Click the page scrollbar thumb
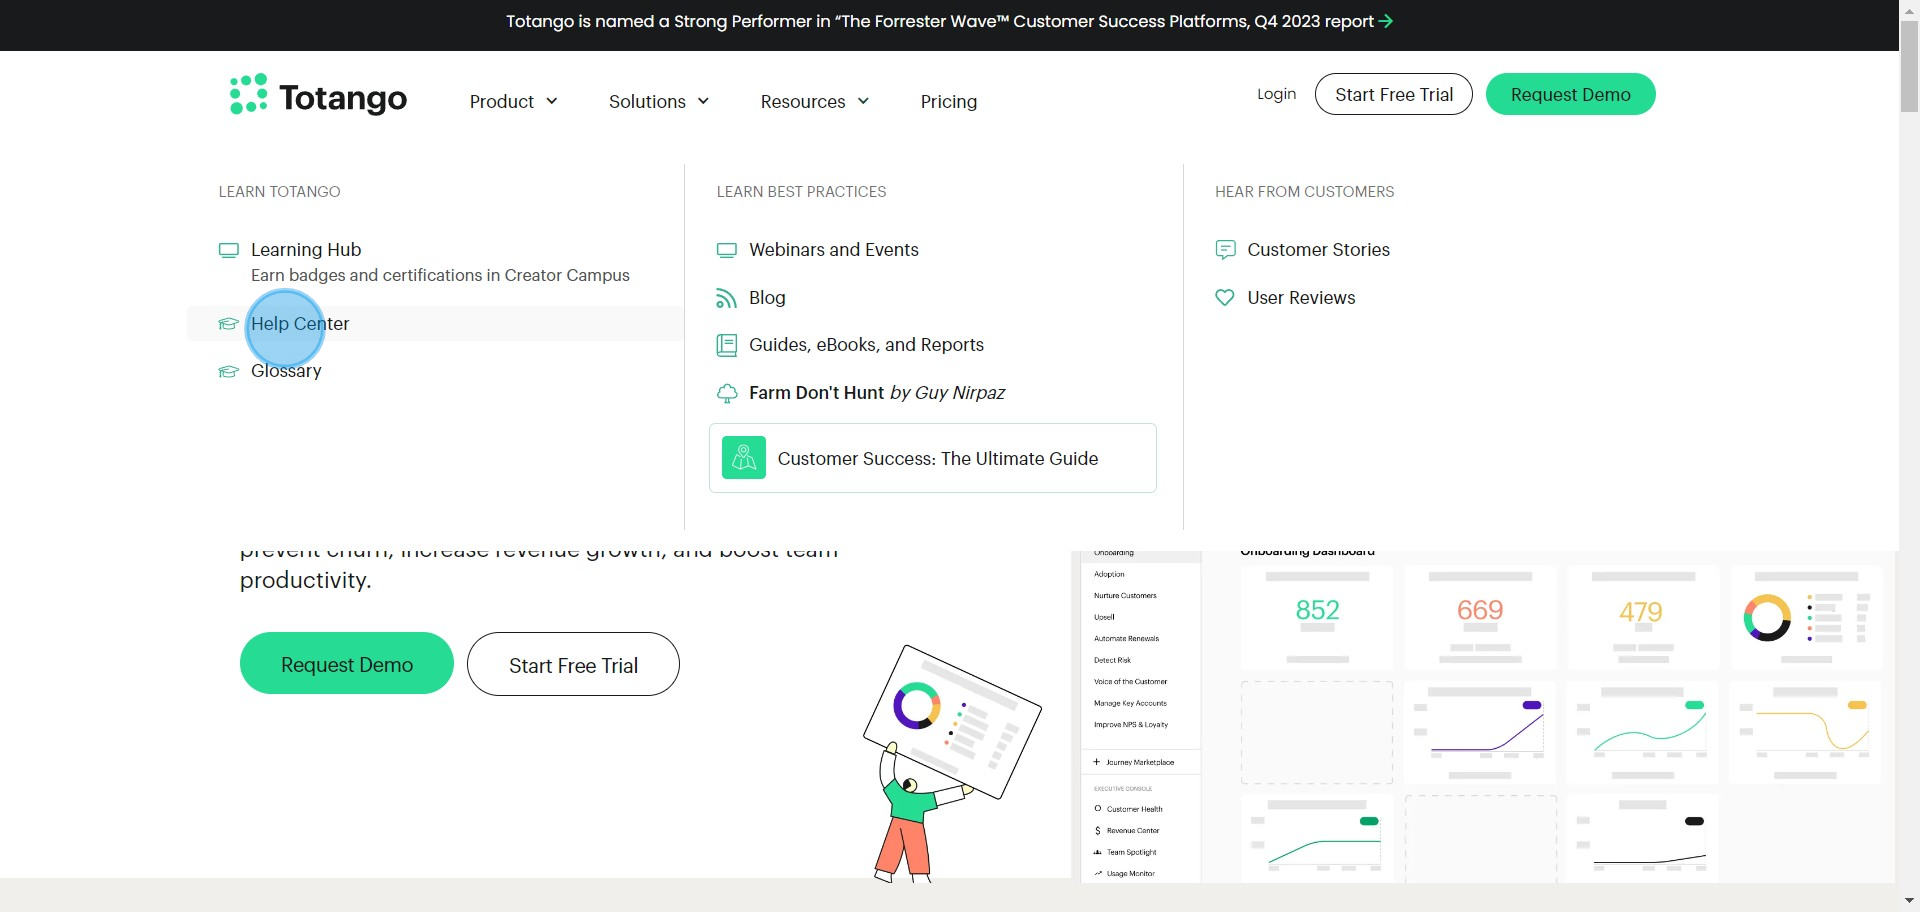The width and height of the screenshot is (1920, 912). click(1909, 66)
